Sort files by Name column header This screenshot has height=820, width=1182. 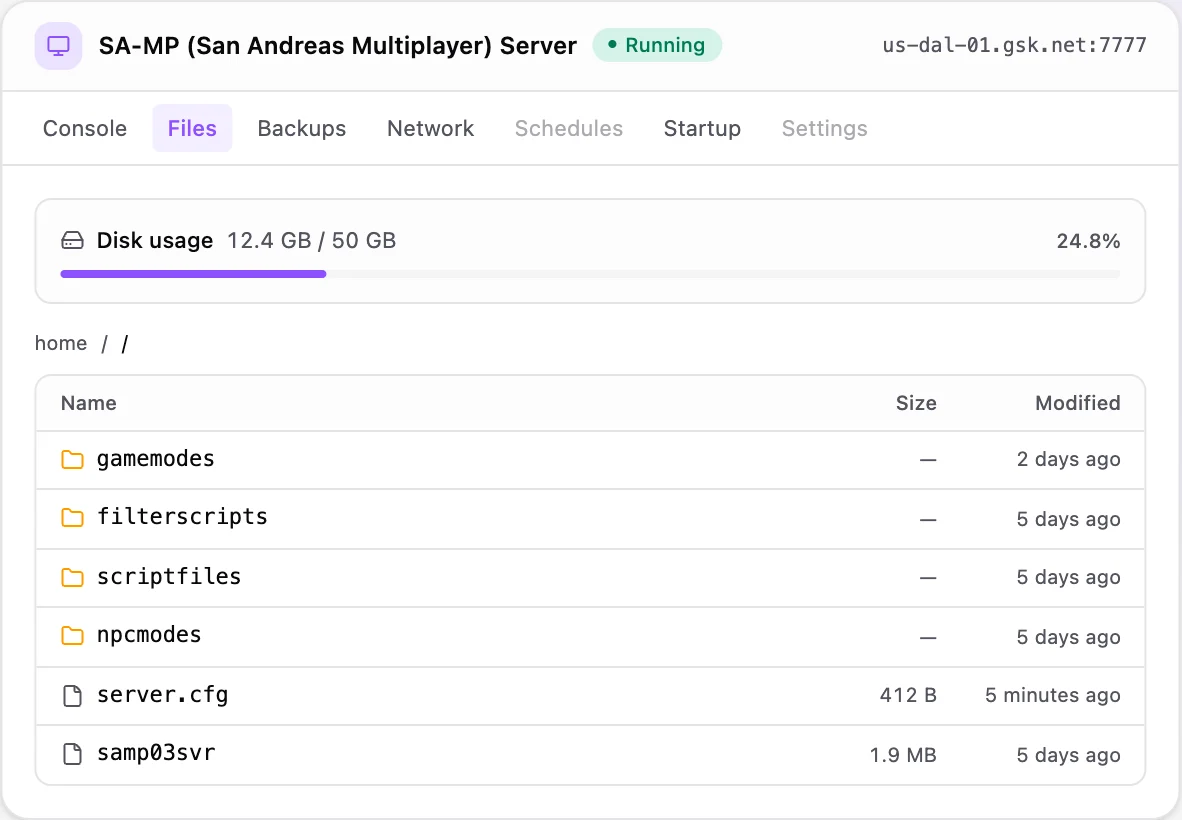[x=89, y=403]
